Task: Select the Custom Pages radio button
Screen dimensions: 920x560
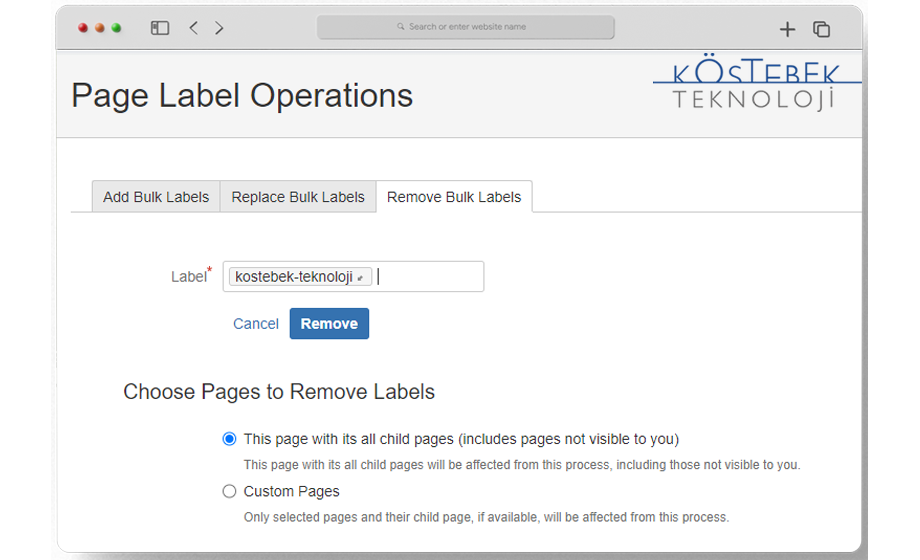Action: coord(229,491)
